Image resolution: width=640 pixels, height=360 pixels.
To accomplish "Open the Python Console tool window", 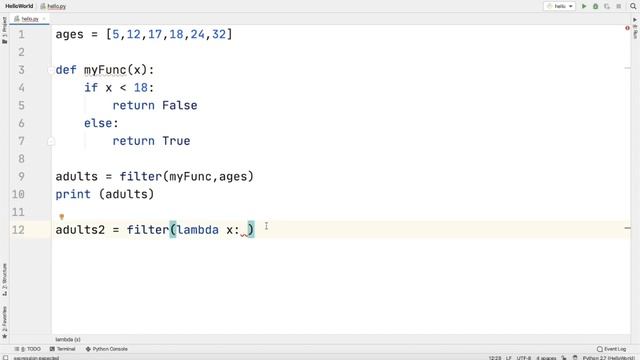I will pos(107,349).
